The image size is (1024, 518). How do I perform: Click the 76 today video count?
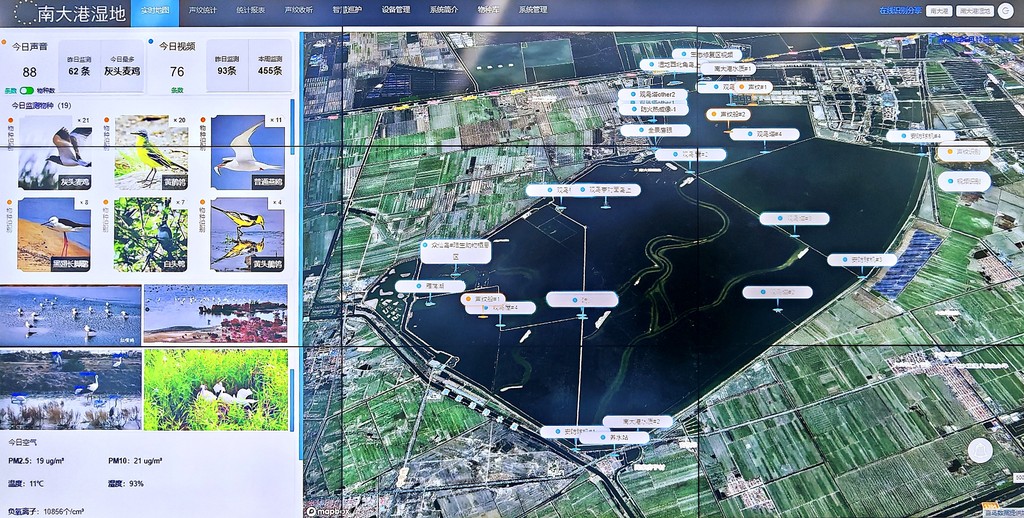[177, 71]
